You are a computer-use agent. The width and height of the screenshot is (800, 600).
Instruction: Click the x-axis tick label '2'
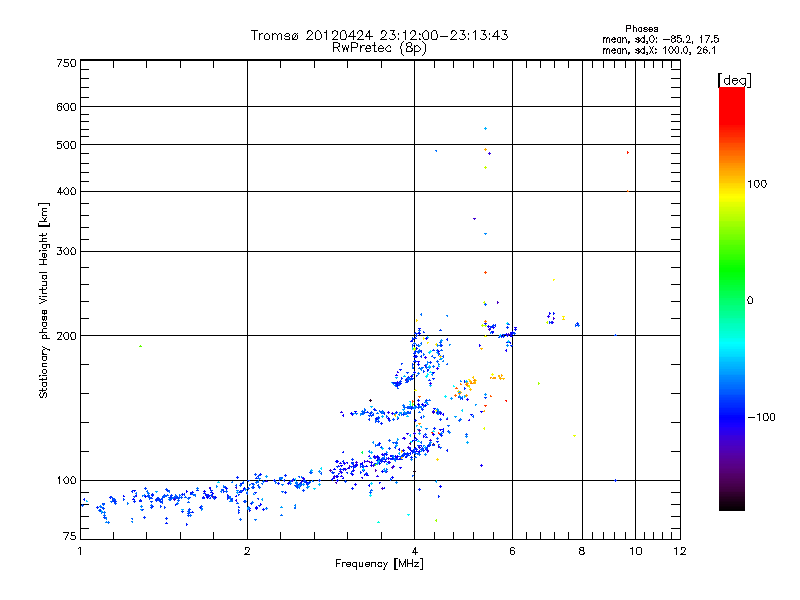click(x=247, y=551)
